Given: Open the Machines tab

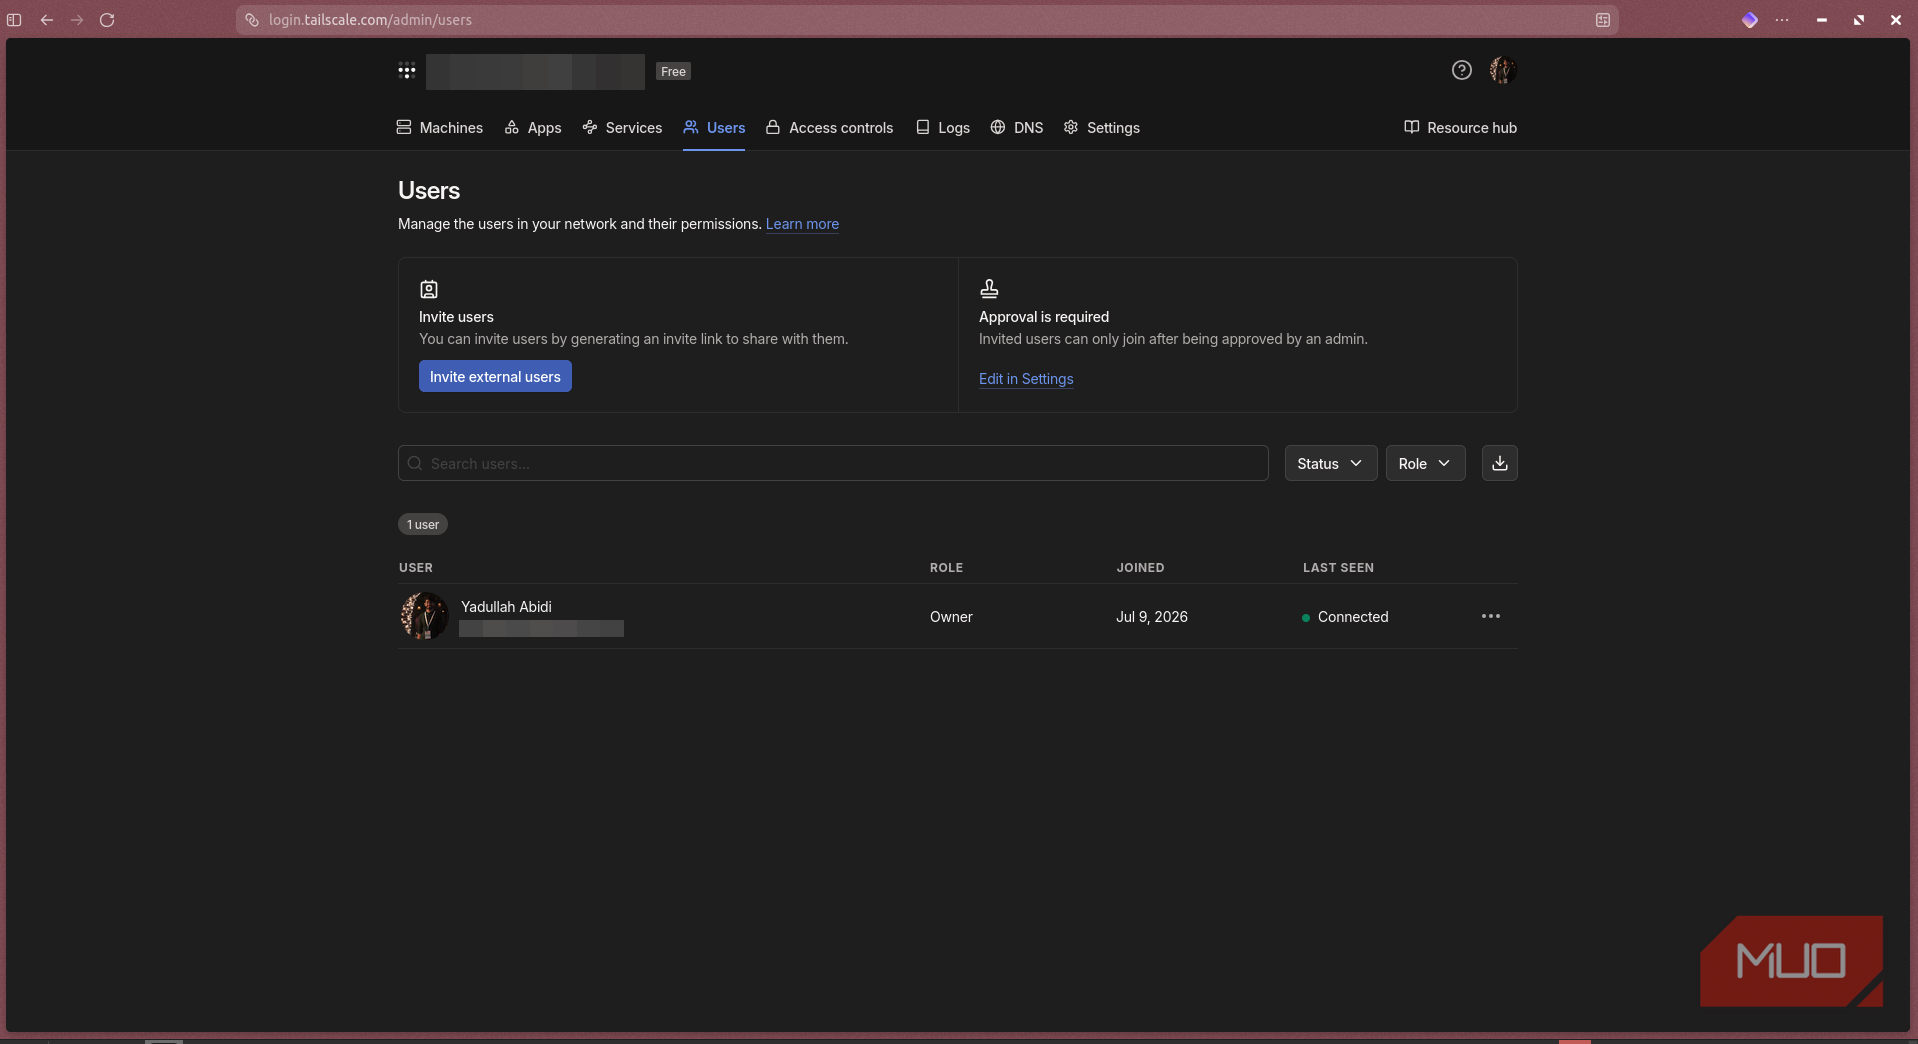Looking at the screenshot, I should [x=439, y=128].
